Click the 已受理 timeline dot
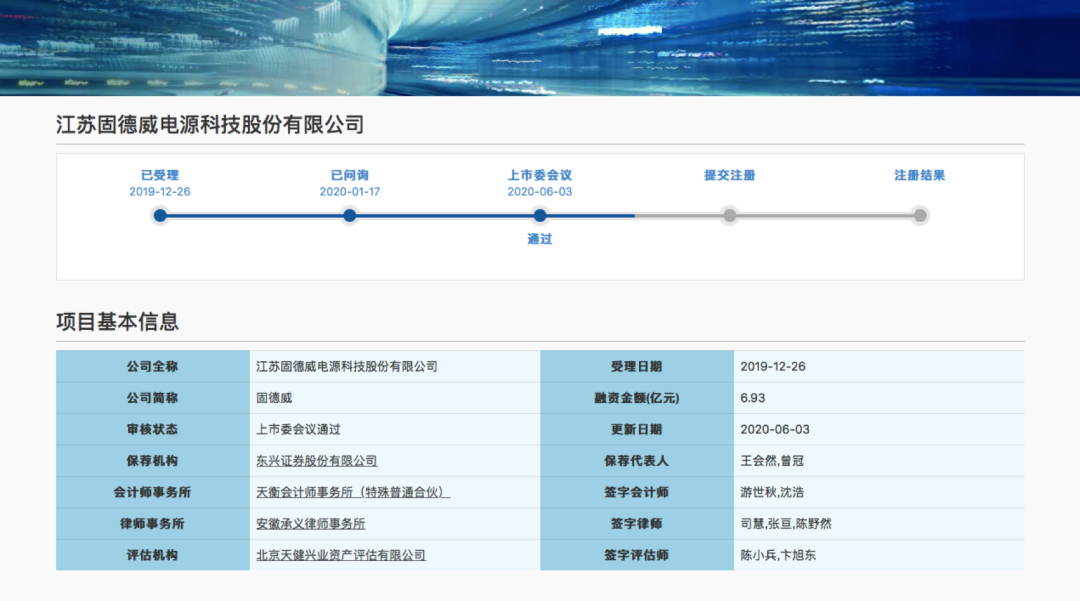Viewport: 1080px width, 601px height. tap(160, 215)
